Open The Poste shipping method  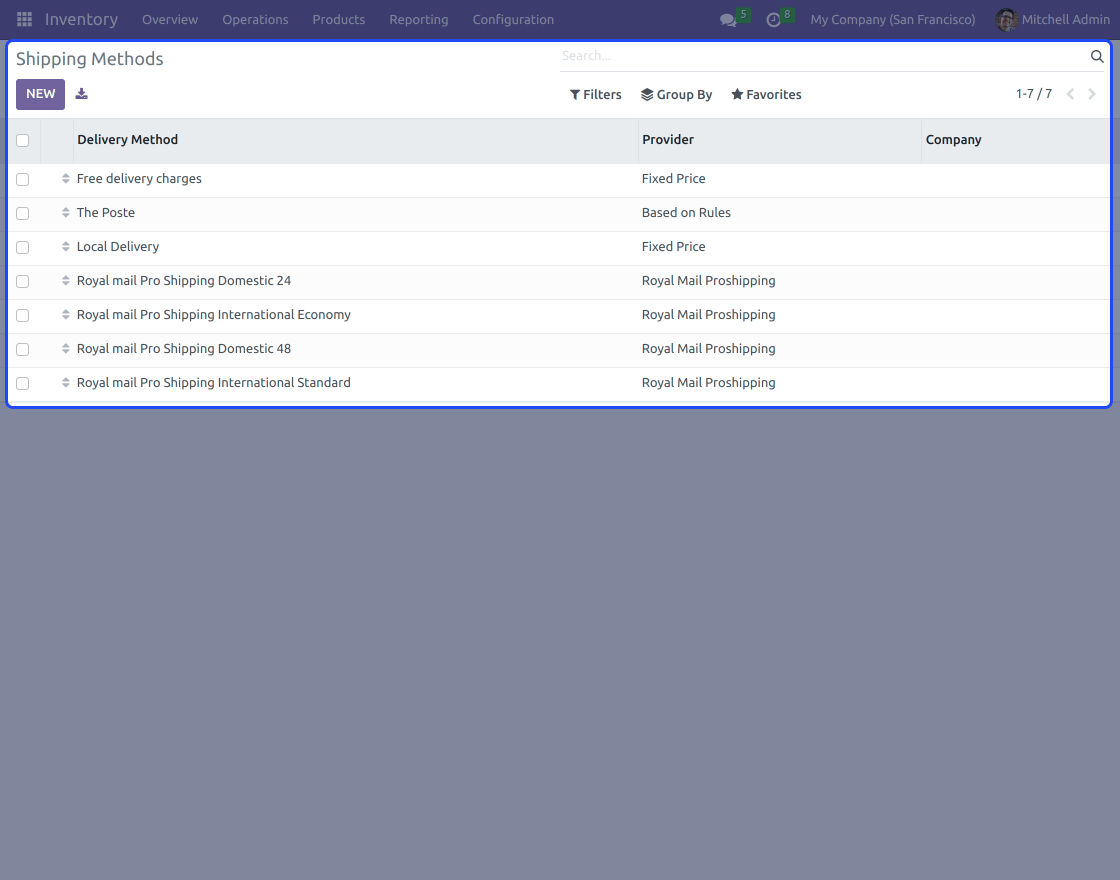click(106, 213)
